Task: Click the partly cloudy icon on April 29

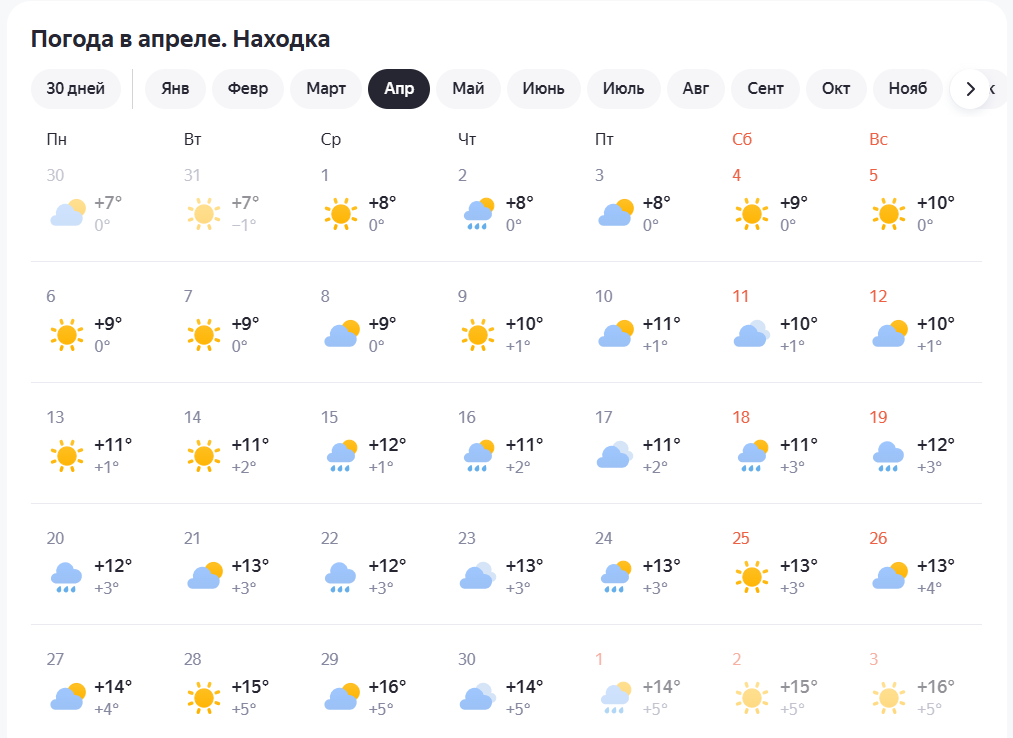Action: (x=341, y=696)
